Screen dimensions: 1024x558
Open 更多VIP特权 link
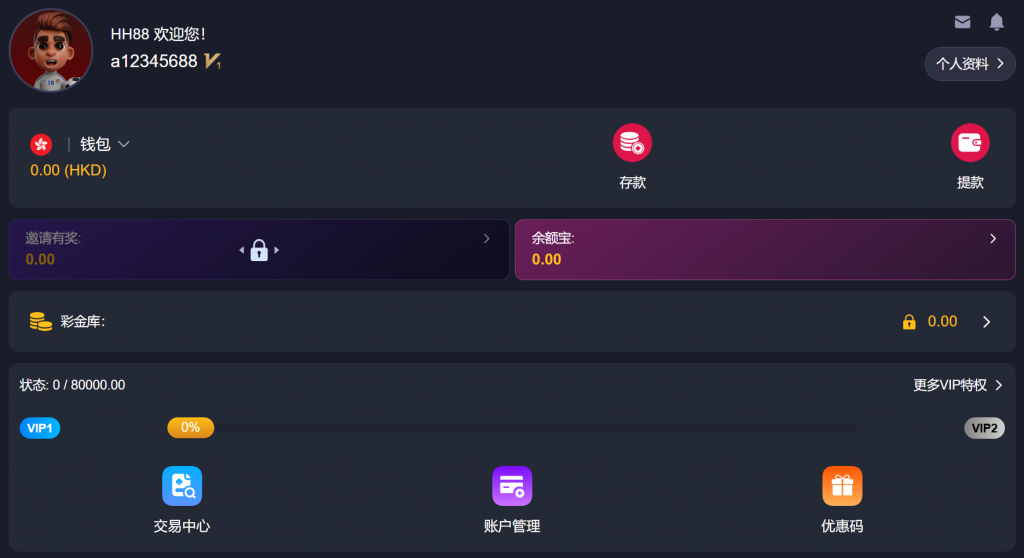click(x=957, y=385)
